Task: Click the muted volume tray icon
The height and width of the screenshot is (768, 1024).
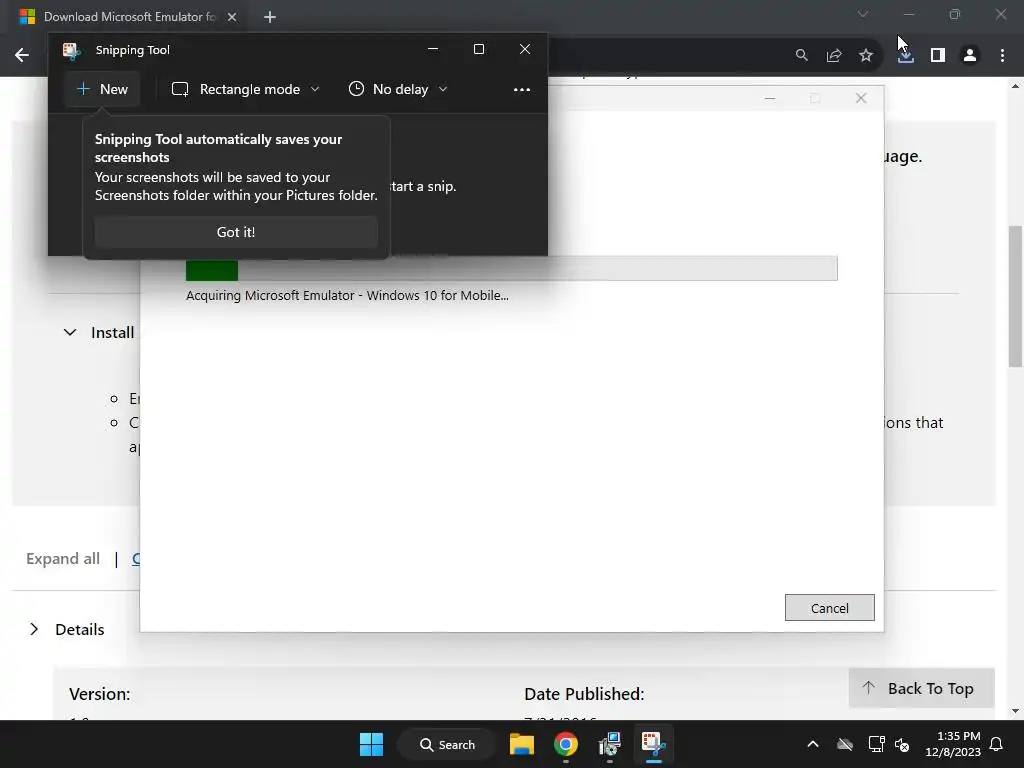Action: (x=903, y=744)
